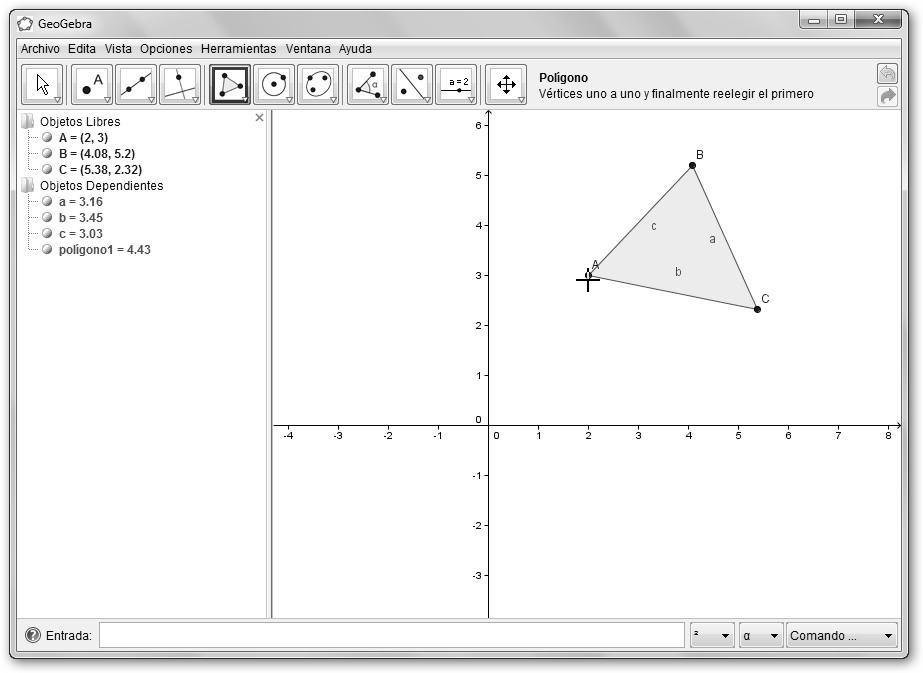
Task: Select the Circle with center tool
Action: tap(274, 85)
